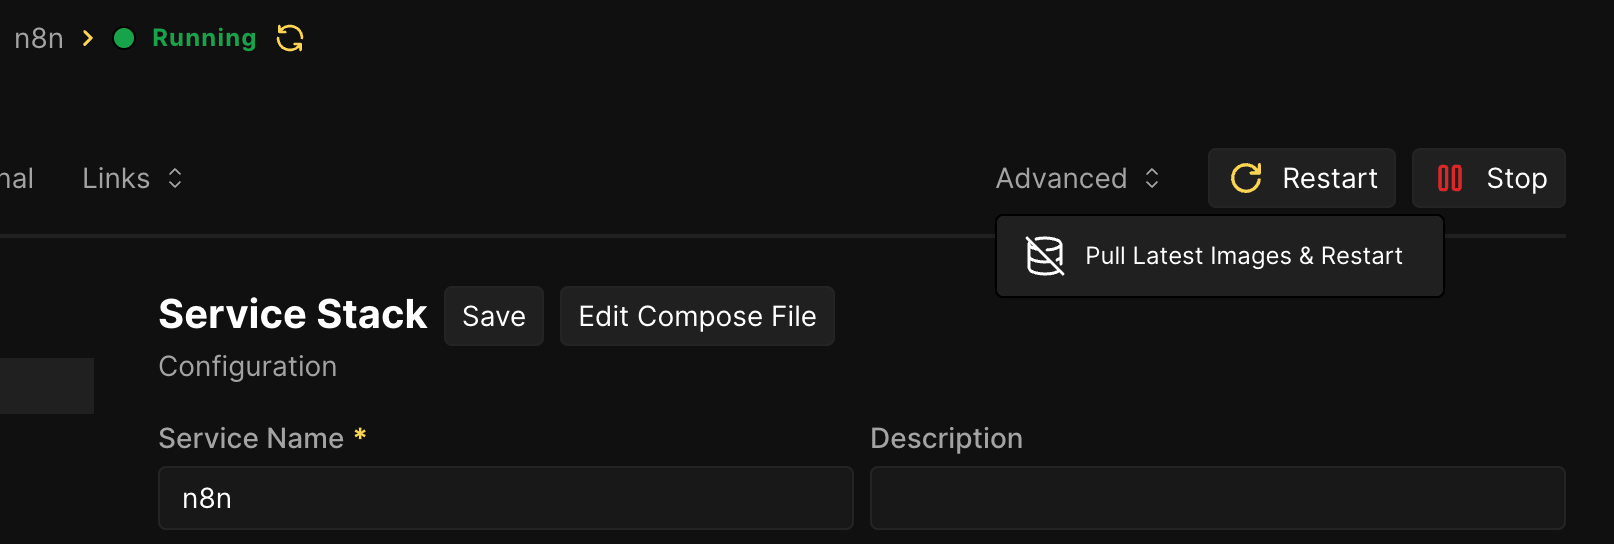Click the Service Stack heading
1614x544 pixels.
click(293, 314)
